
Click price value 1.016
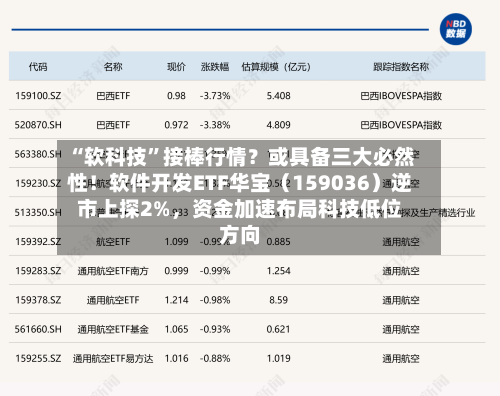tap(176, 358)
